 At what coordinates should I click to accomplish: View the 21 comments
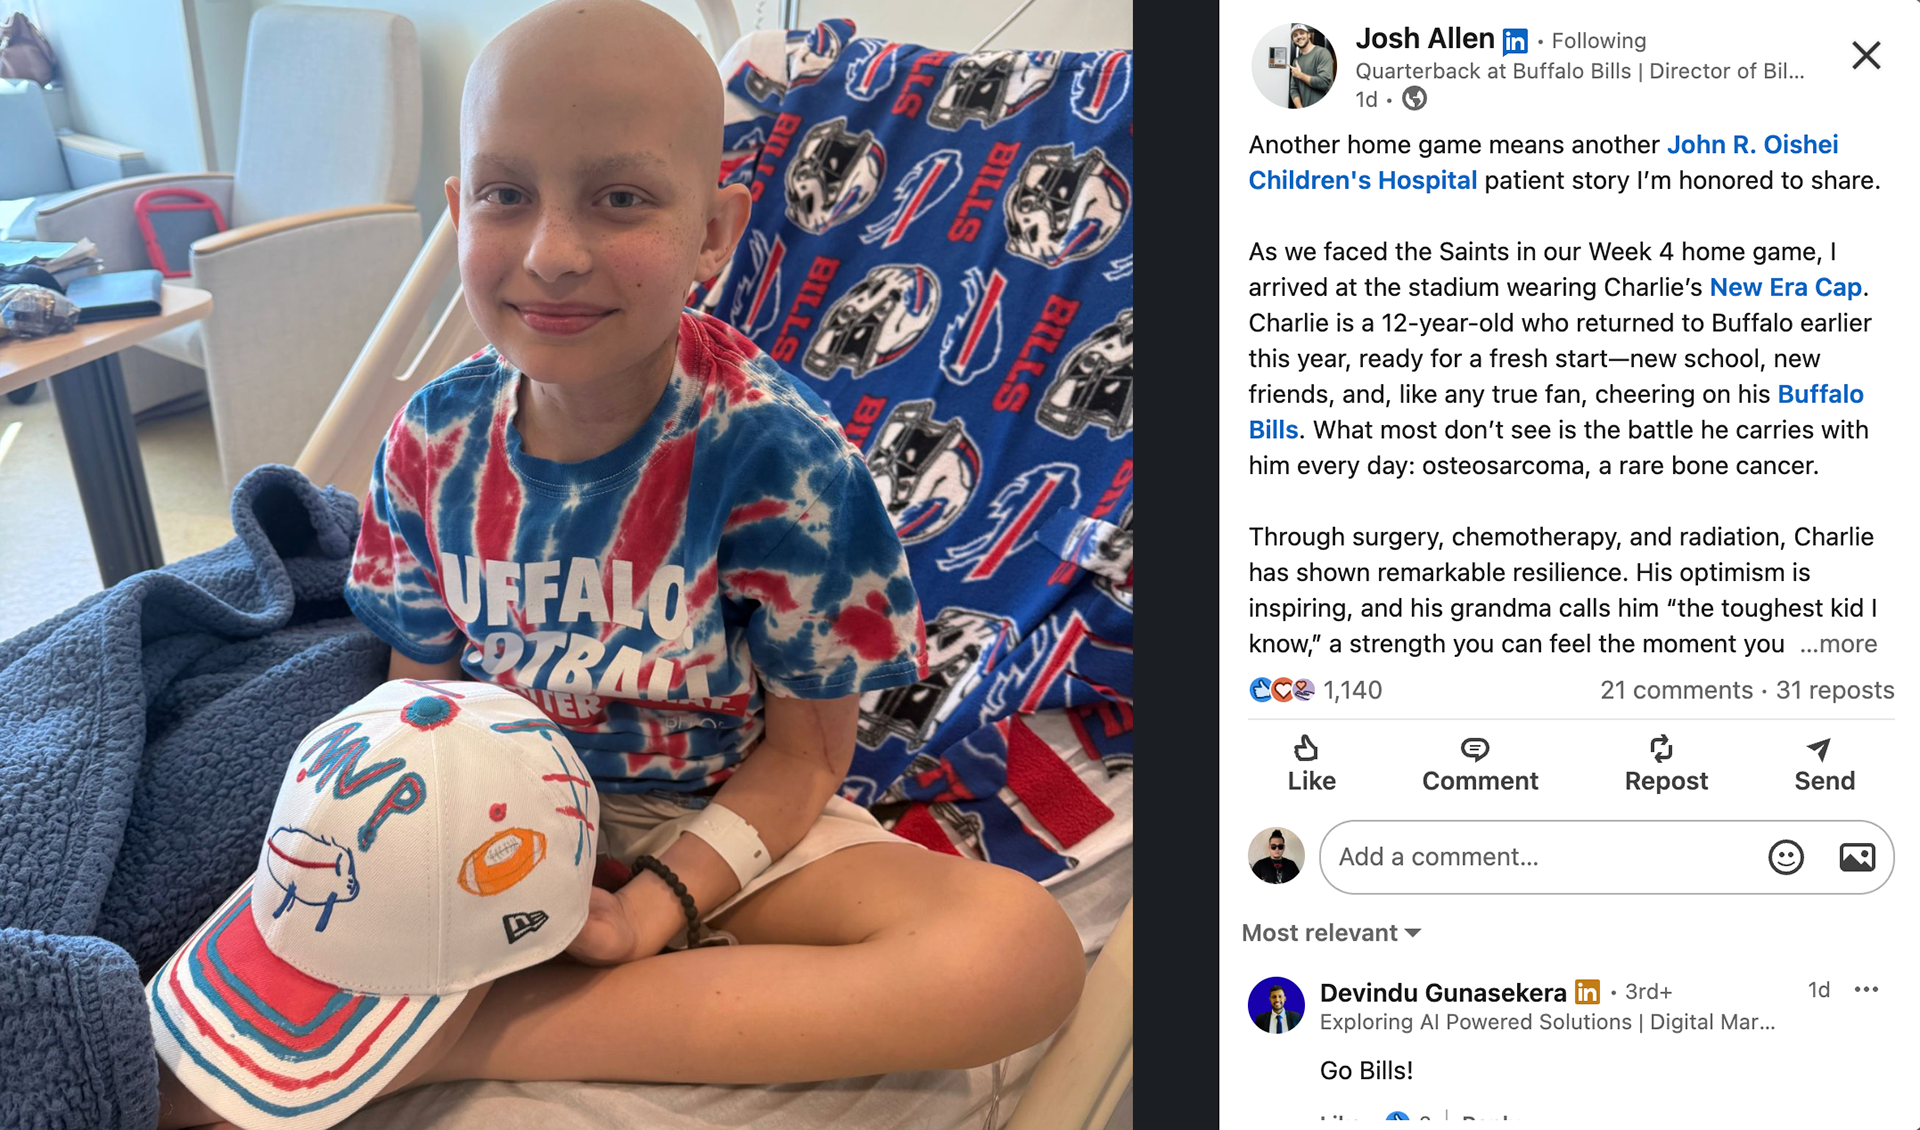tap(1676, 690)
